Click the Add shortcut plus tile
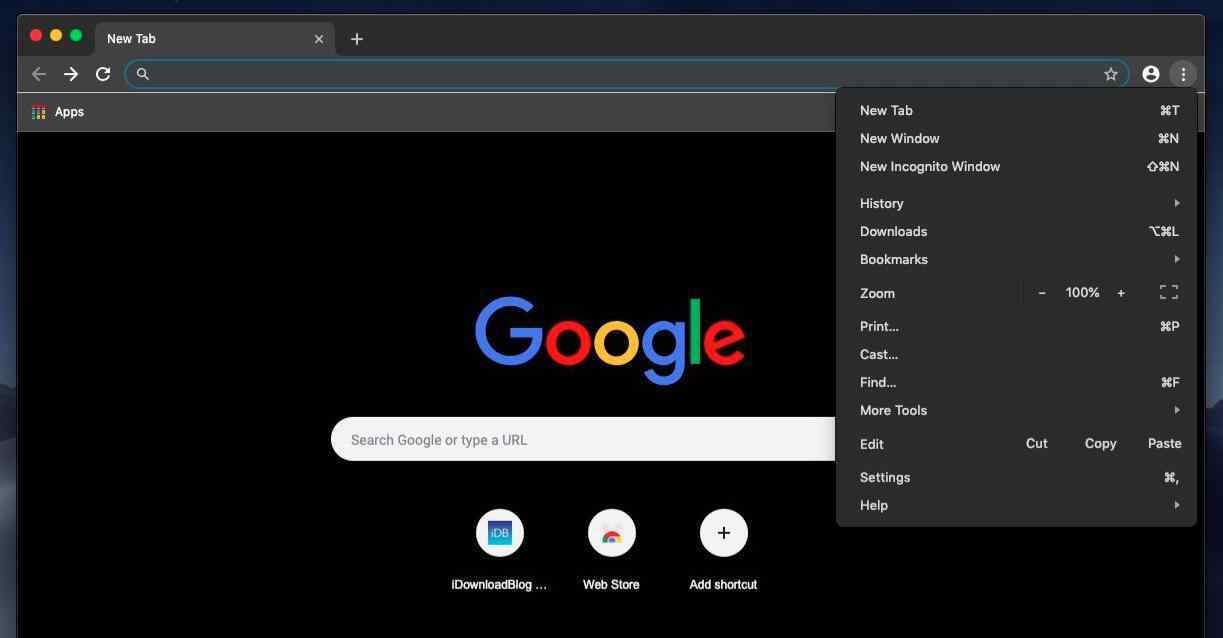Image resolution: width=1223 pixels, height=638 pixels. pos(724,533)
